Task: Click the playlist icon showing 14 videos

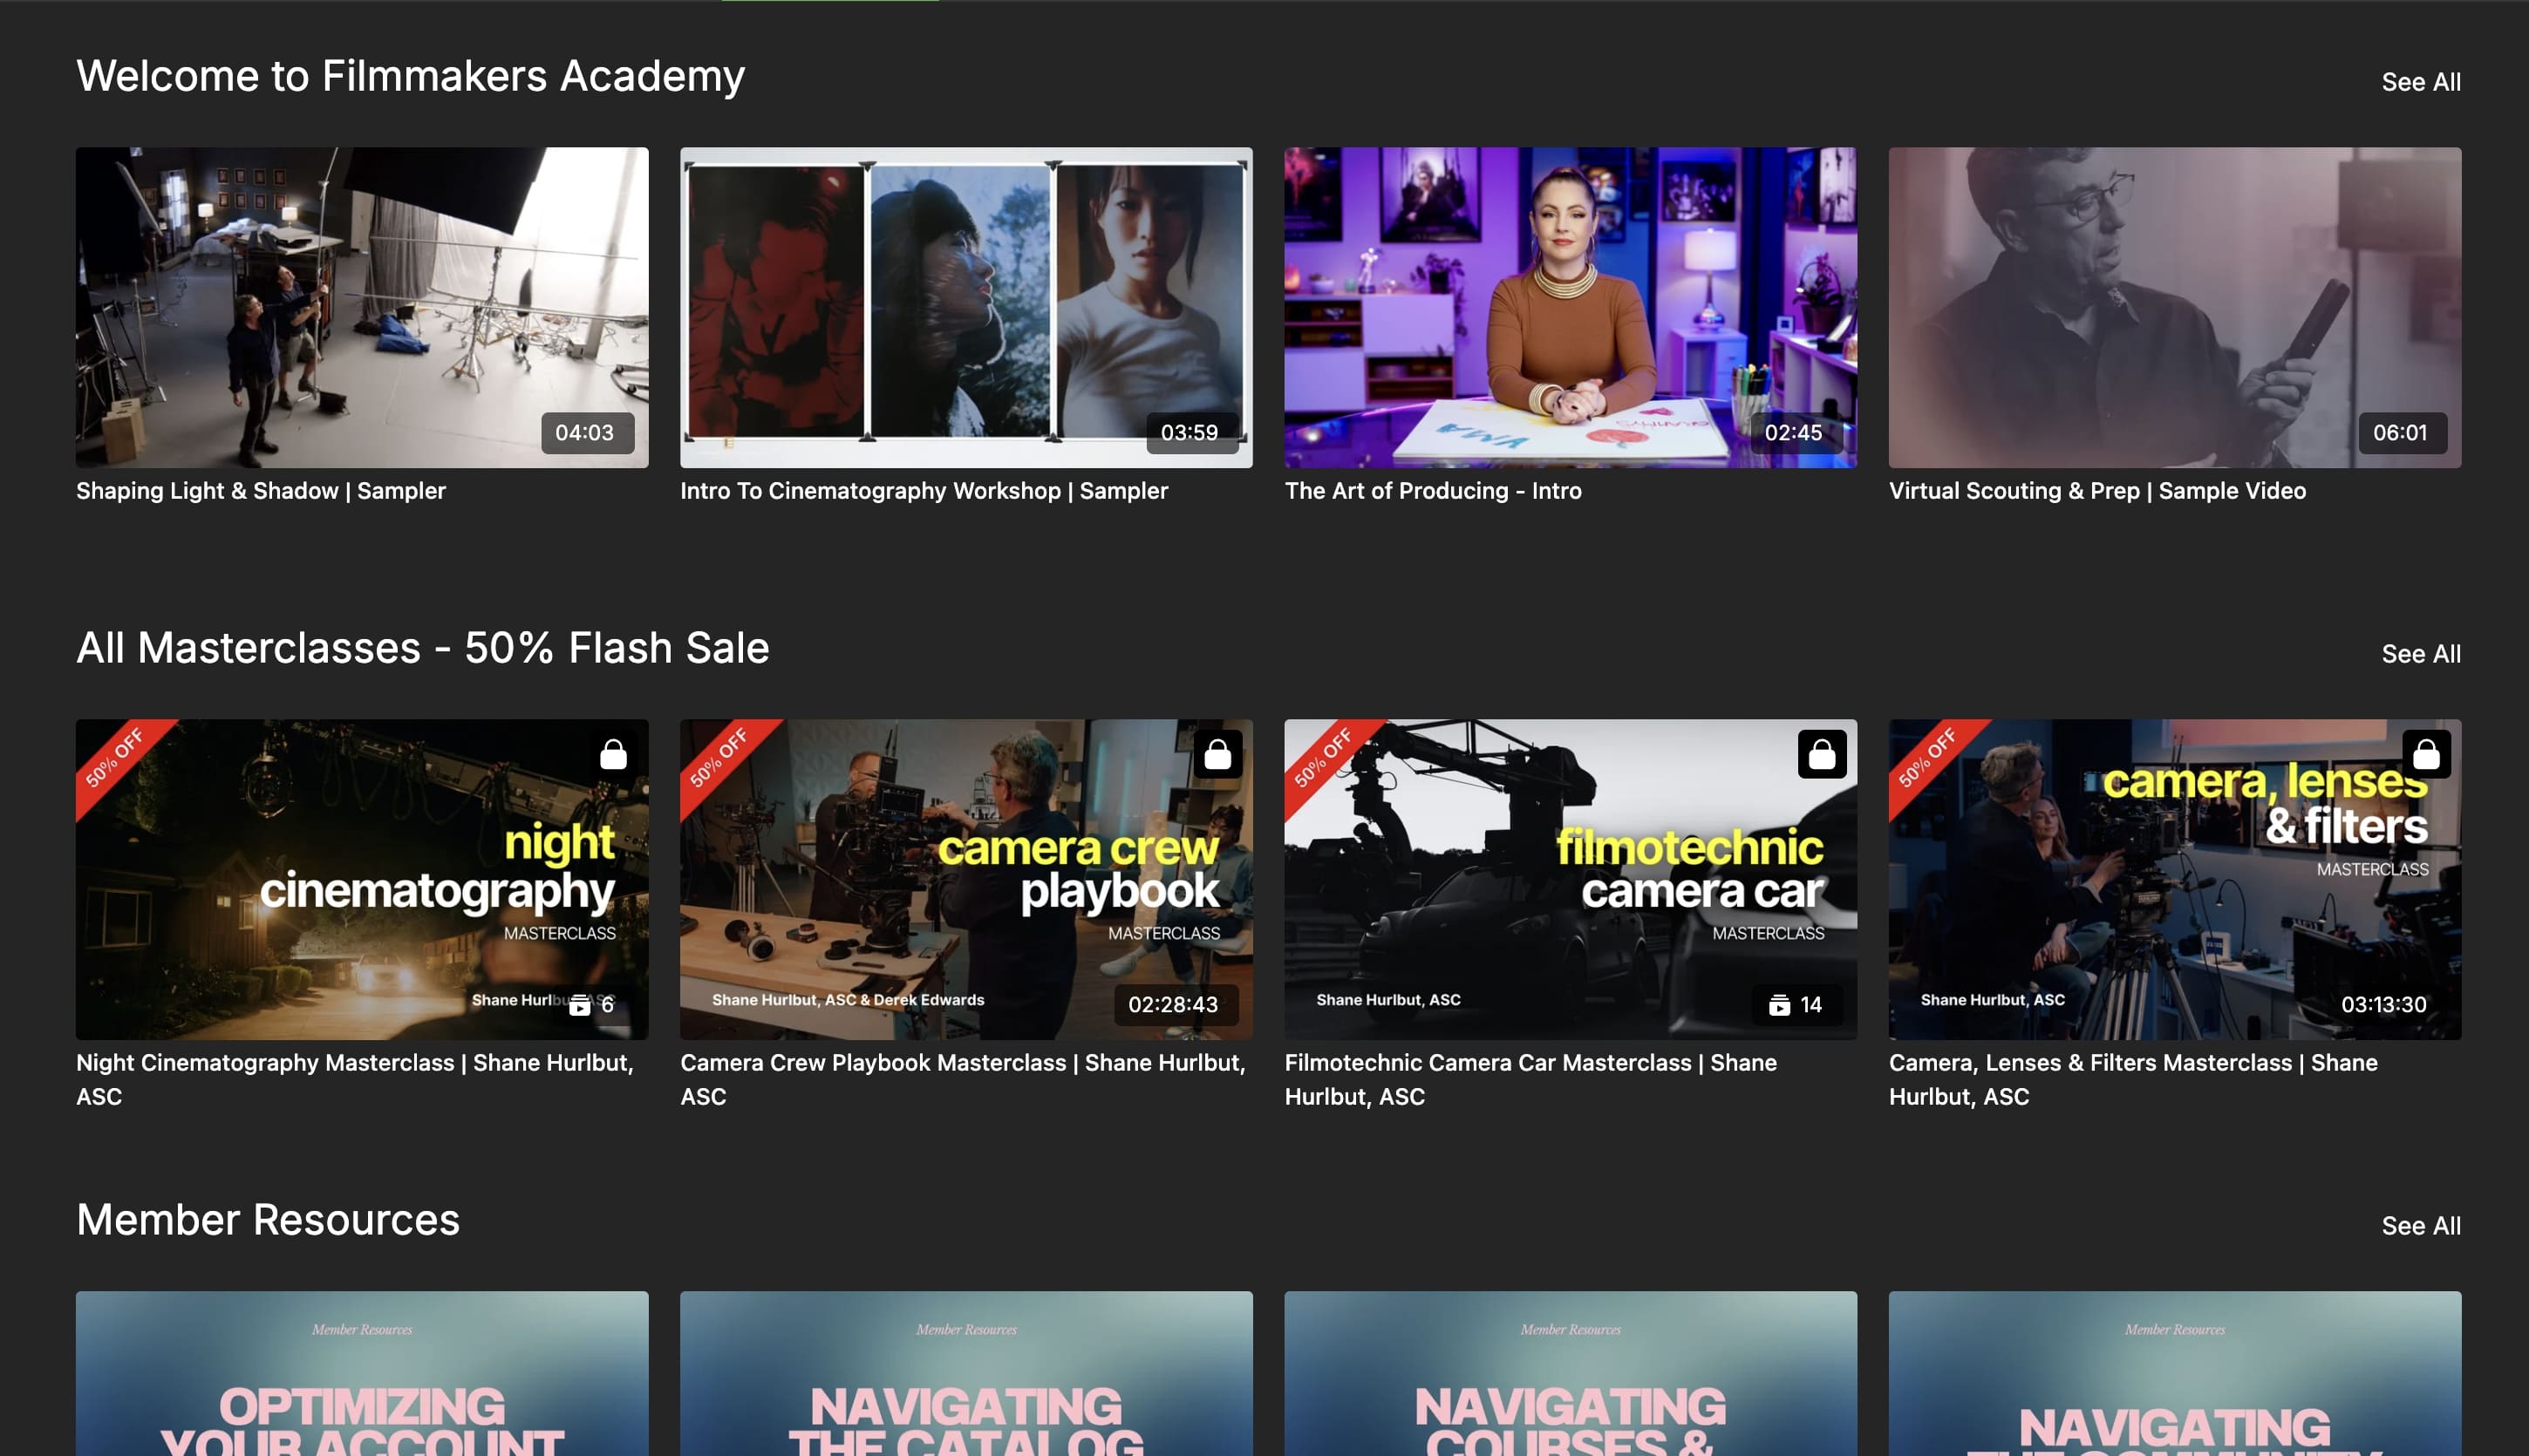Action: [1779, 1005]
